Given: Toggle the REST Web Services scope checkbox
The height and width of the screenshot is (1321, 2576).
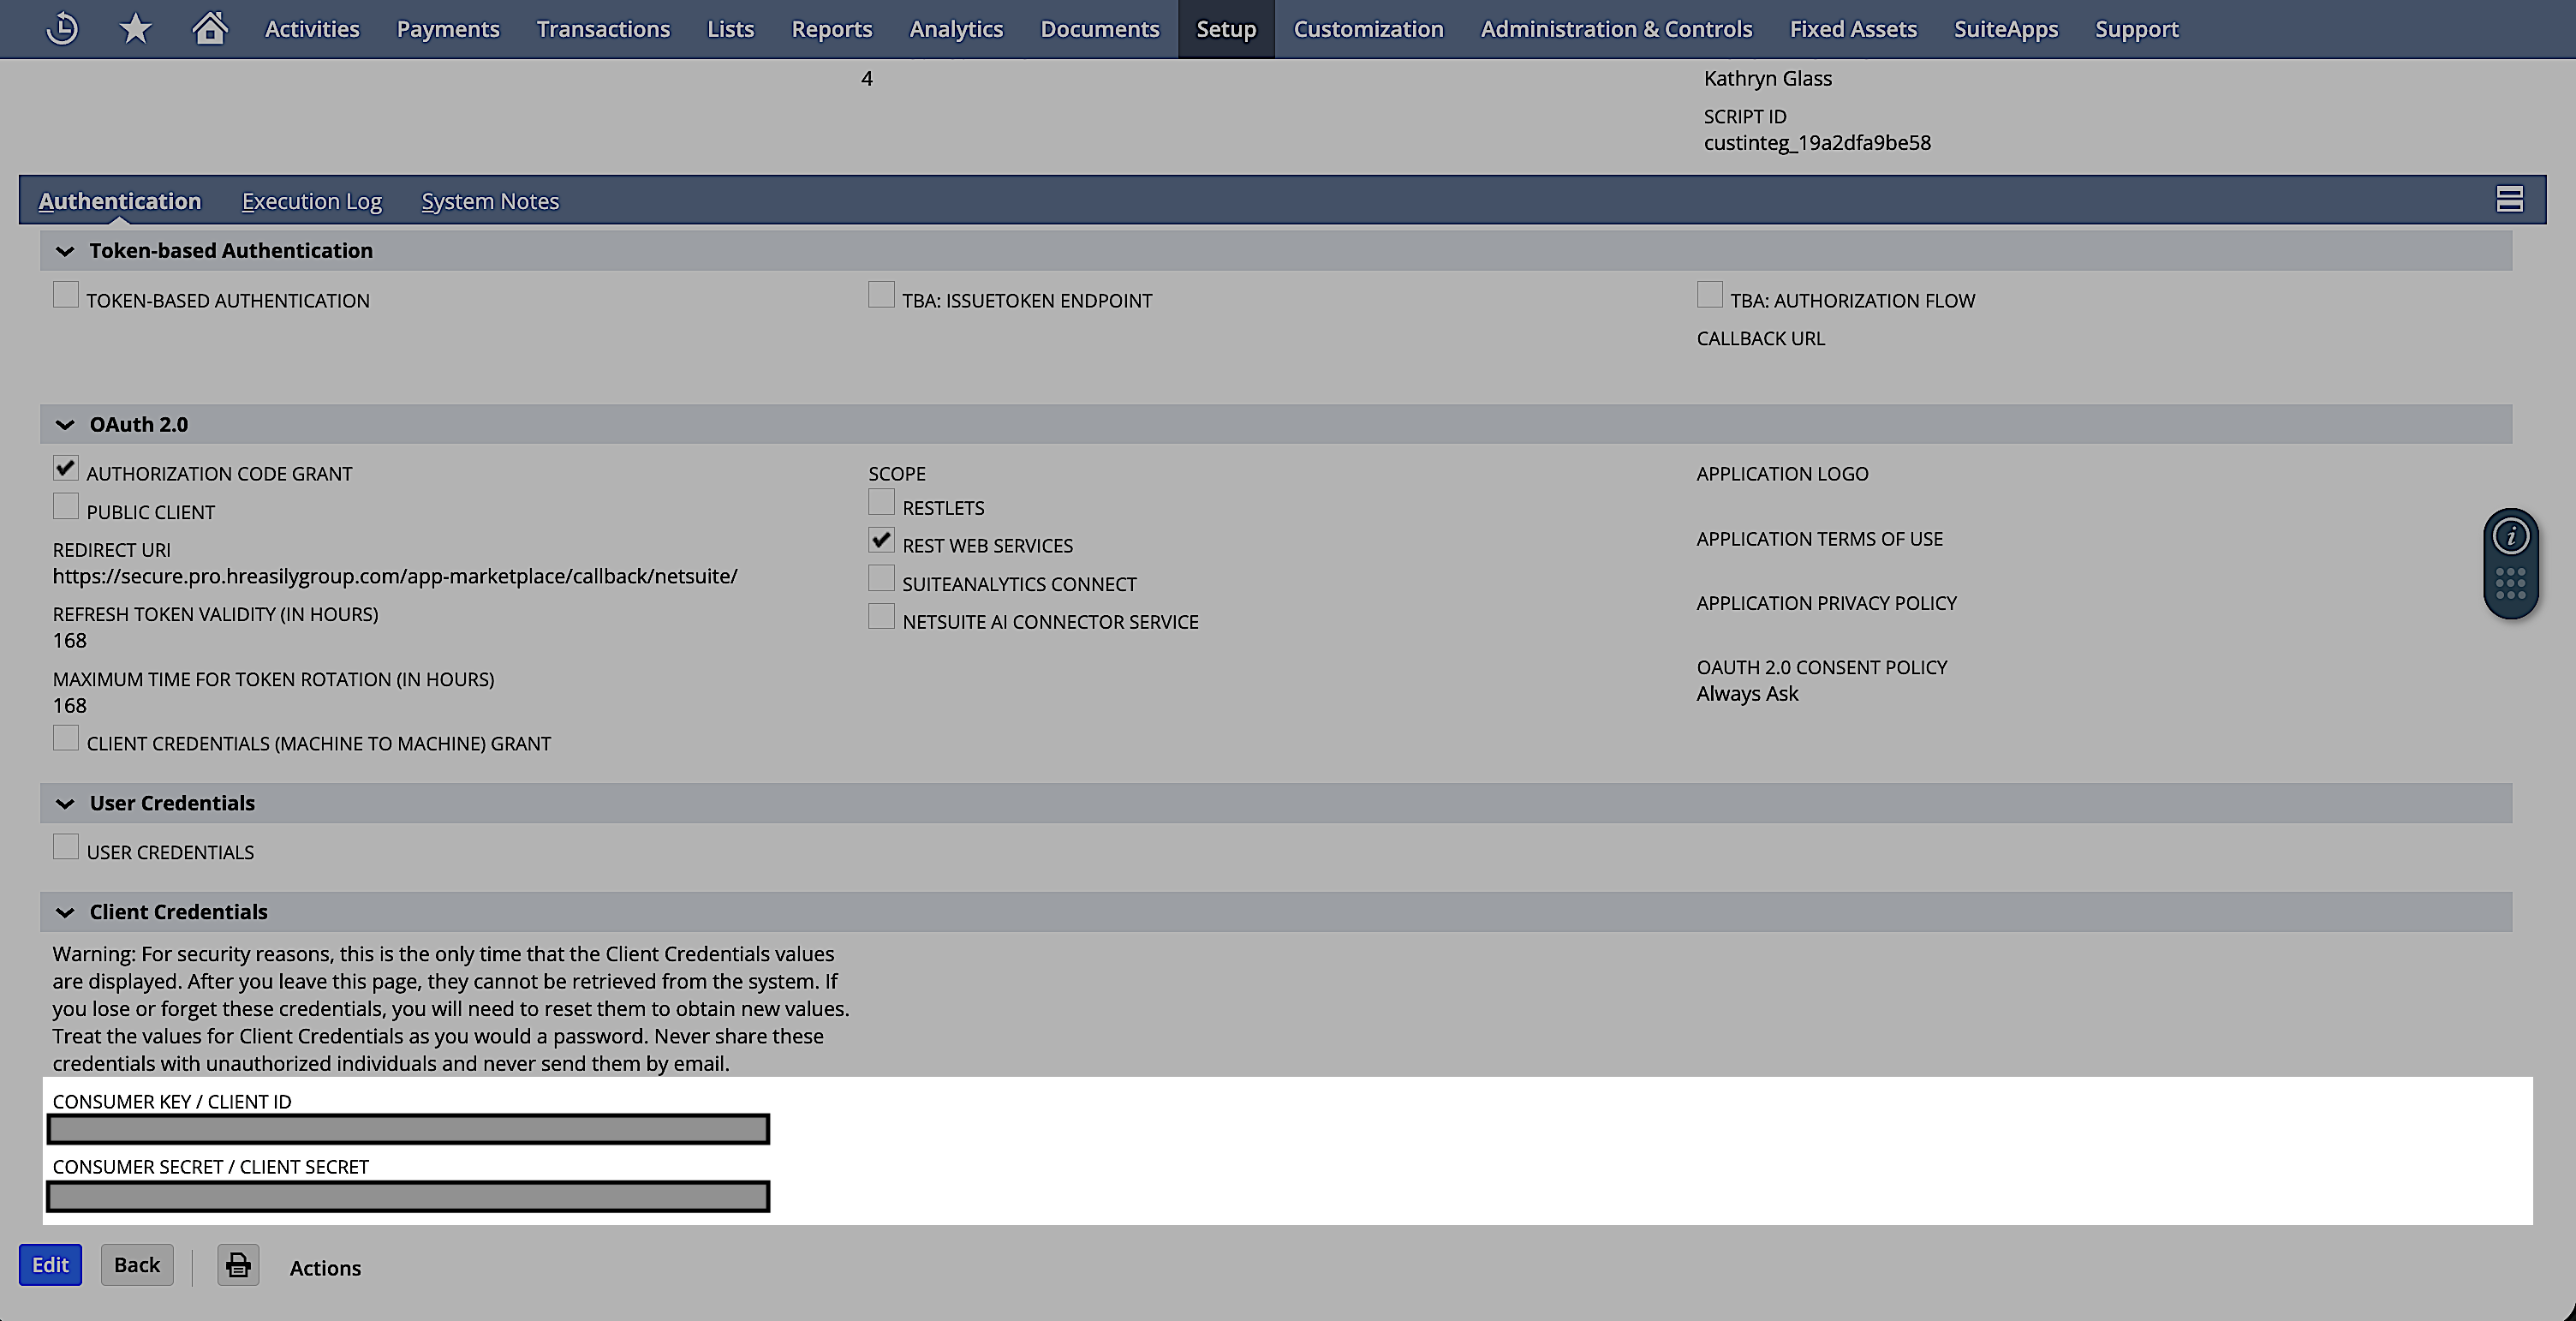Looking at the screenshot, I should [x=881, y=540].
